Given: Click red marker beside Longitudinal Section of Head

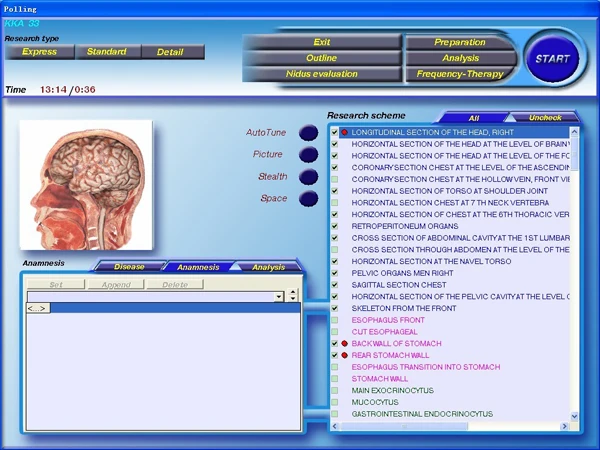Looking at the screenshot, I should (x=345, y=132).
